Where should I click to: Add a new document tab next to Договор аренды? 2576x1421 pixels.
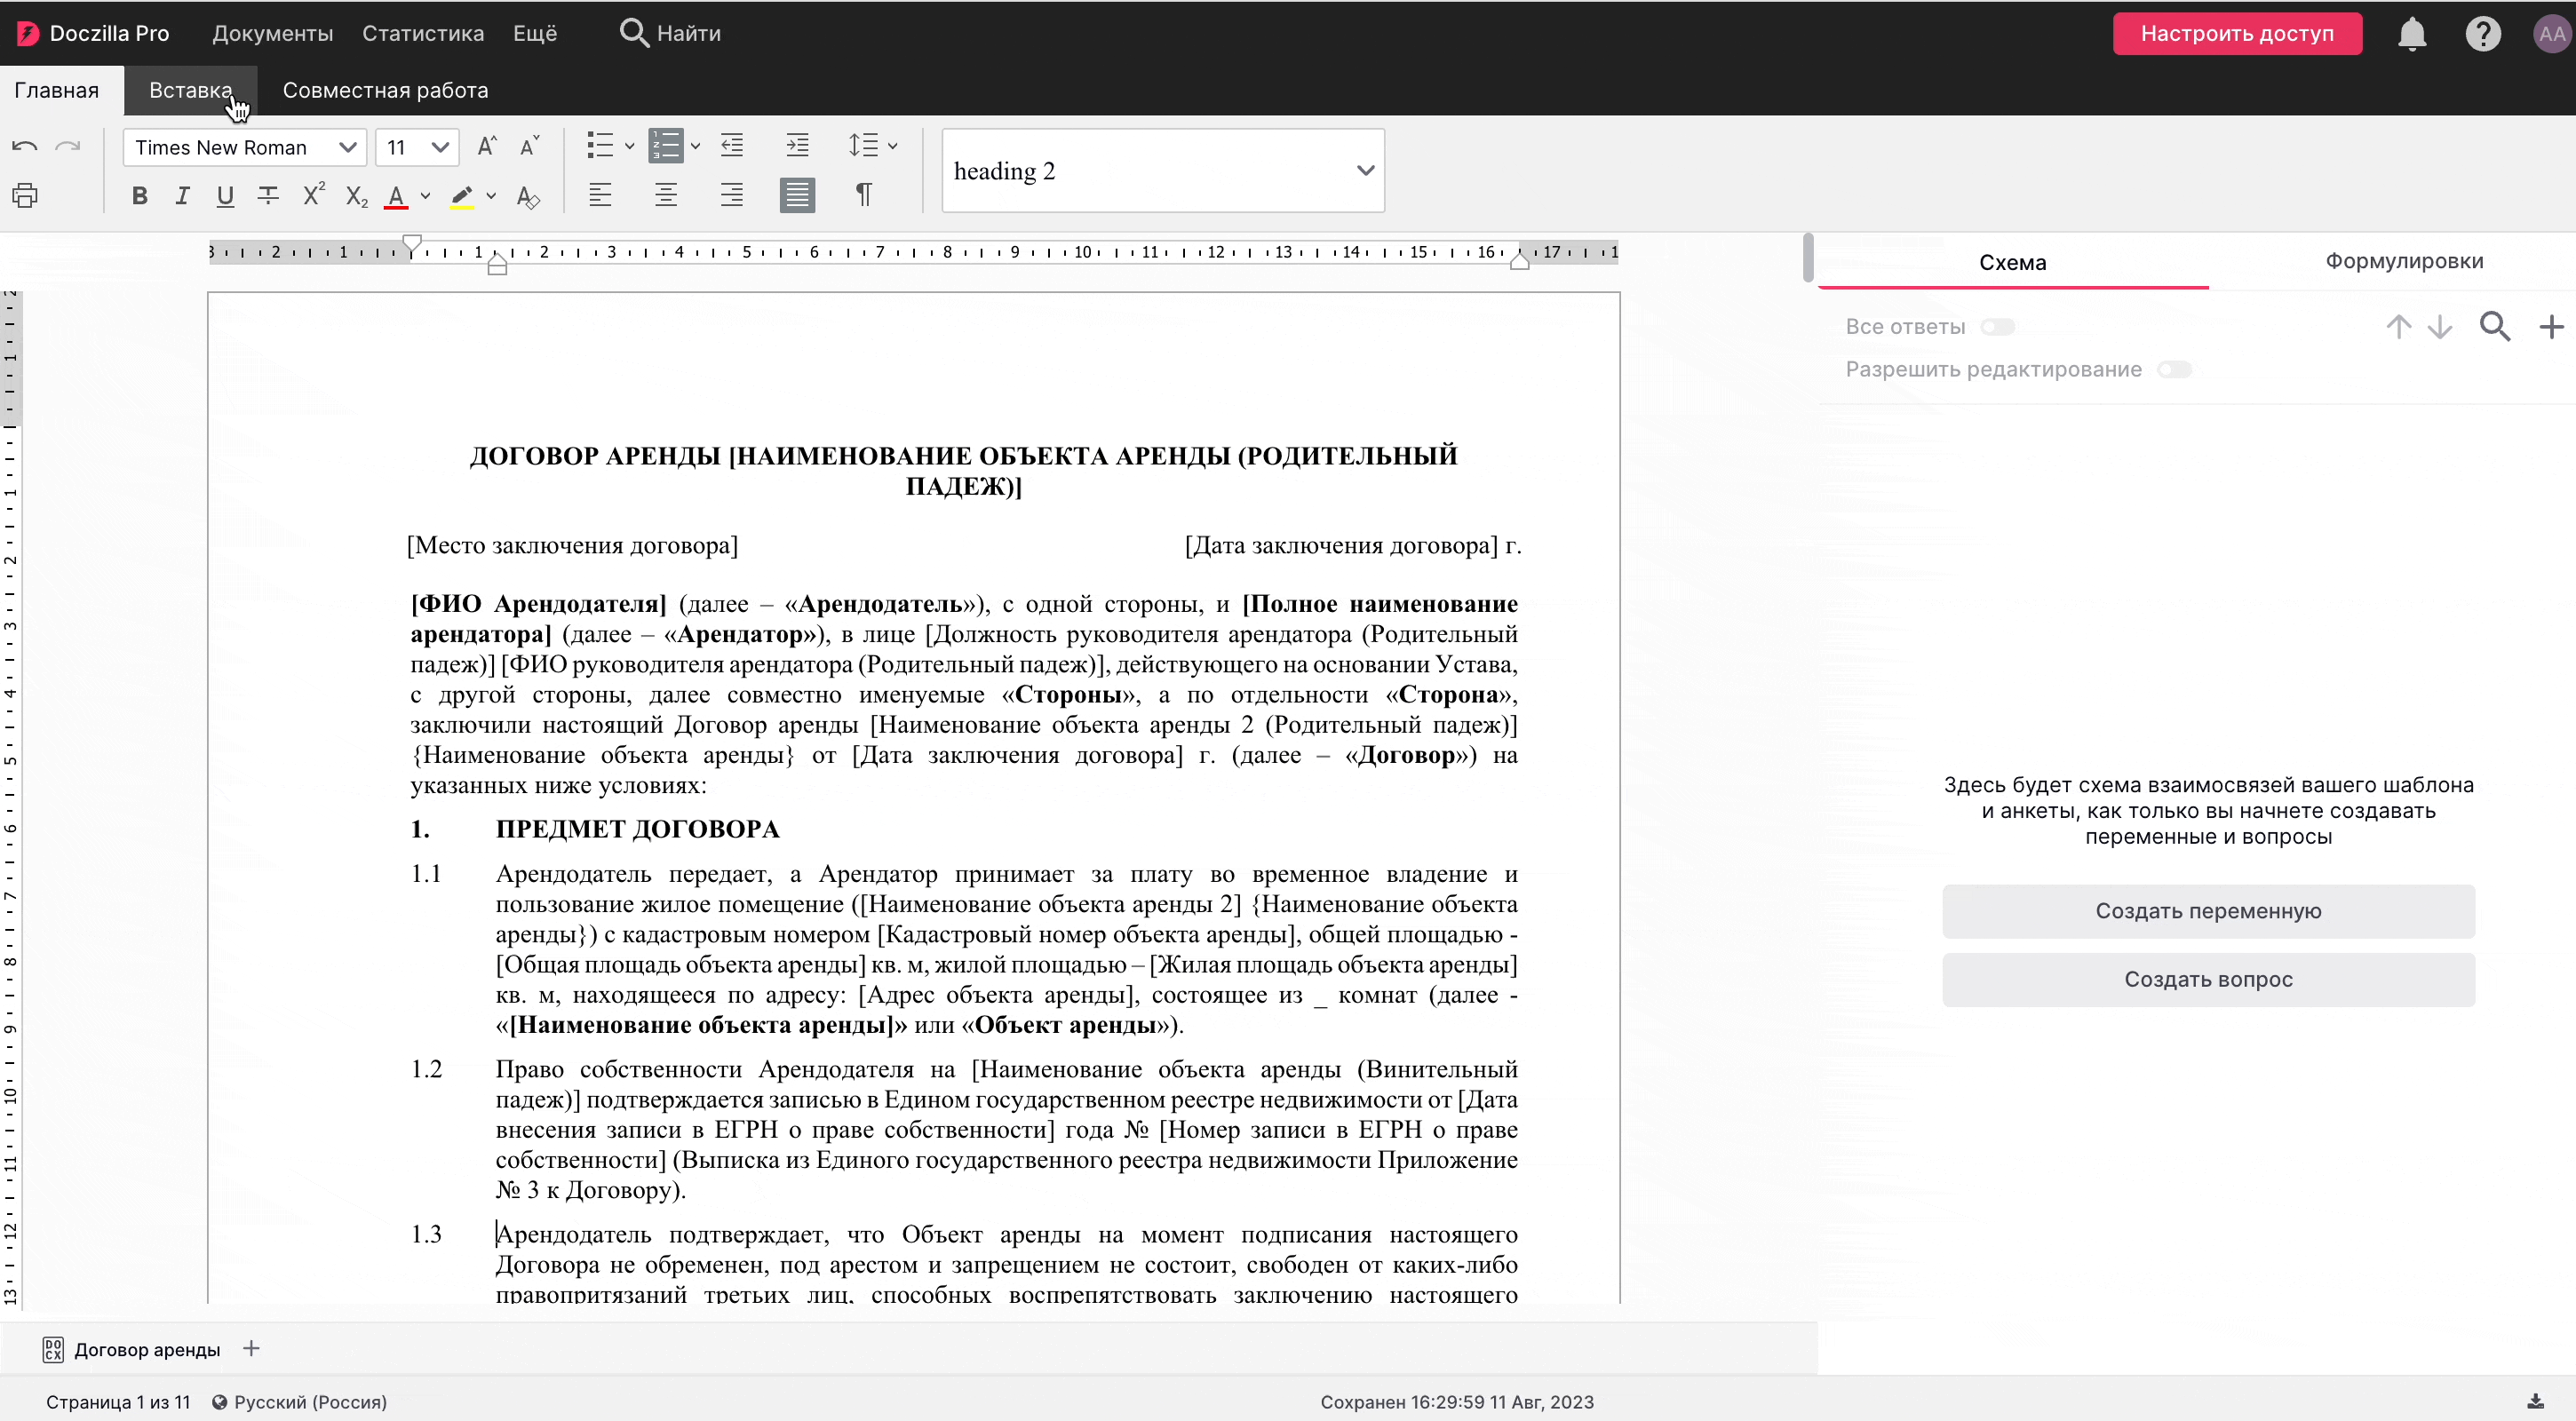251,1349
